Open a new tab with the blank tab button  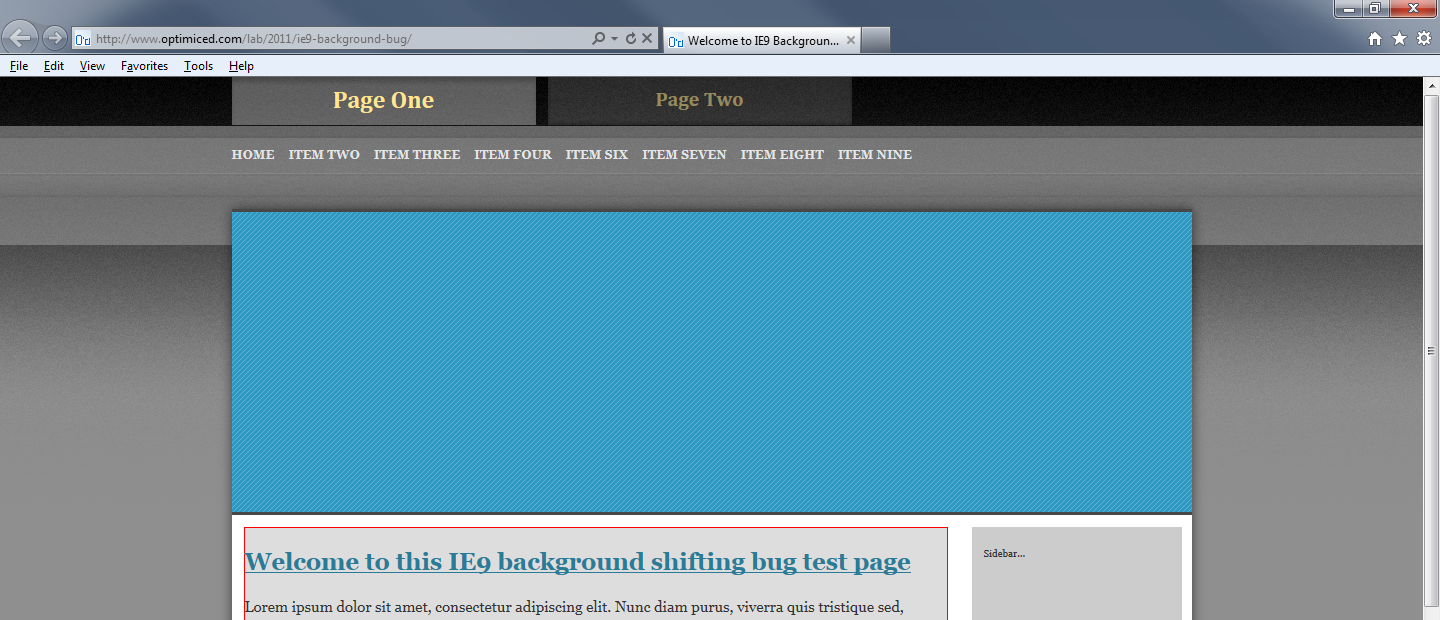pos(876,41)
